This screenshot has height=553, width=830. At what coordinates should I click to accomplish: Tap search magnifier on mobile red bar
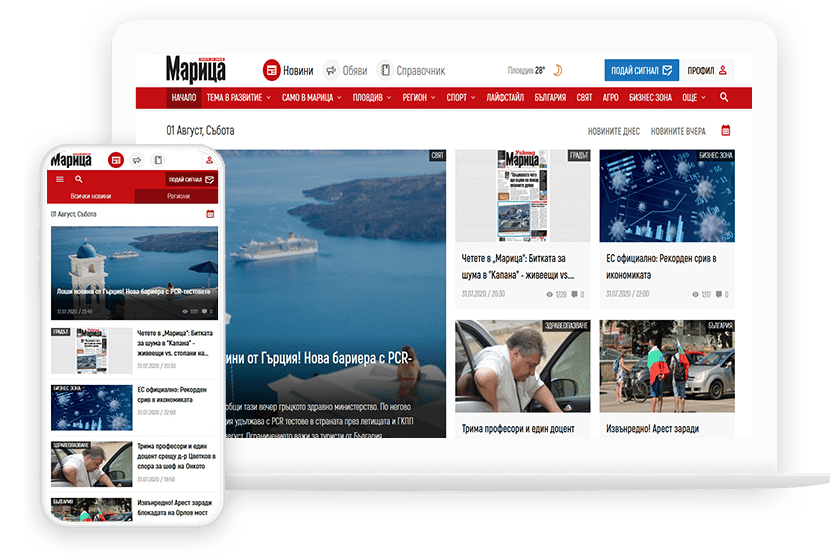tap(79, 179)
